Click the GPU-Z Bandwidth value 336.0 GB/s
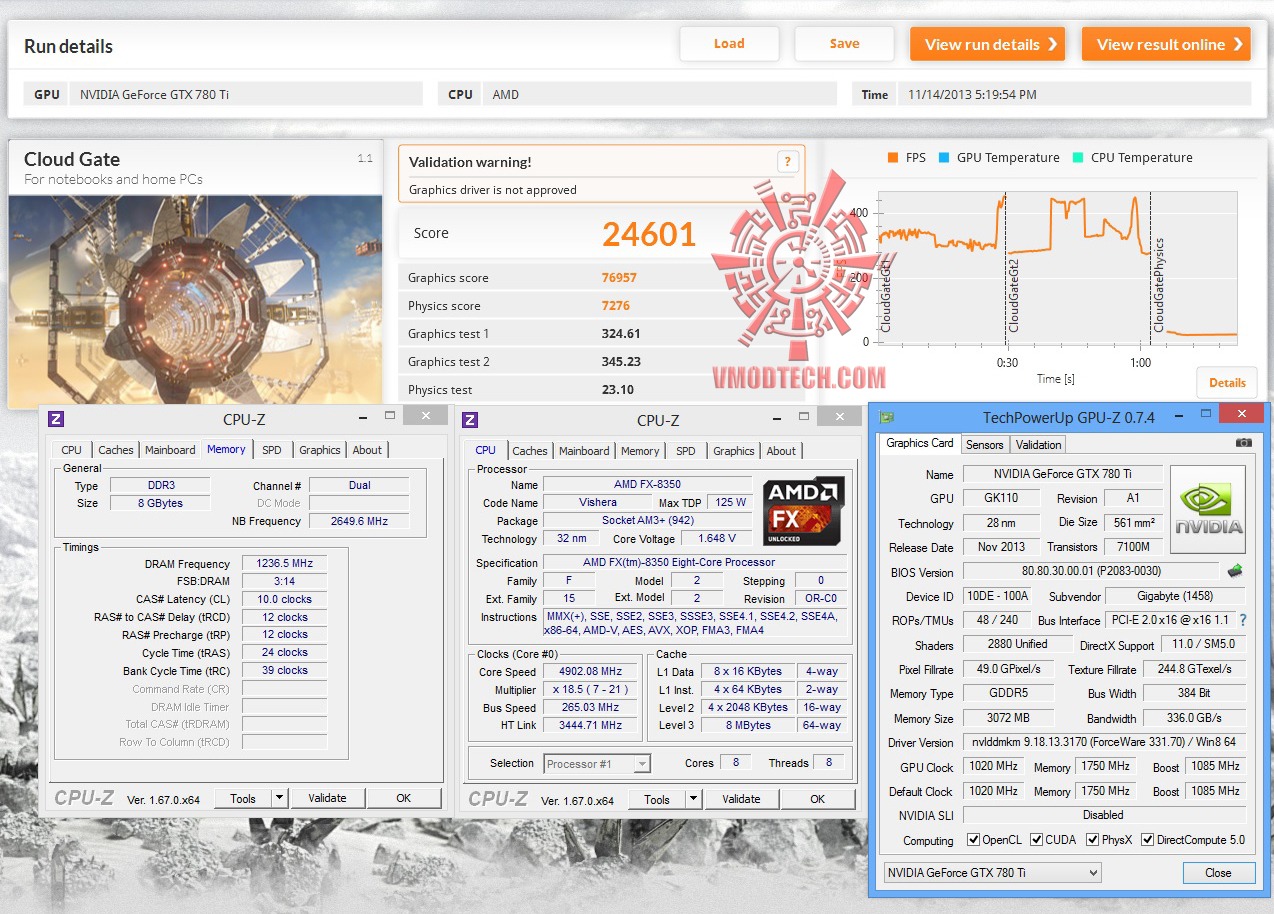Image resolution: width=1274 pixels, height=914 pixels. 1195,718
